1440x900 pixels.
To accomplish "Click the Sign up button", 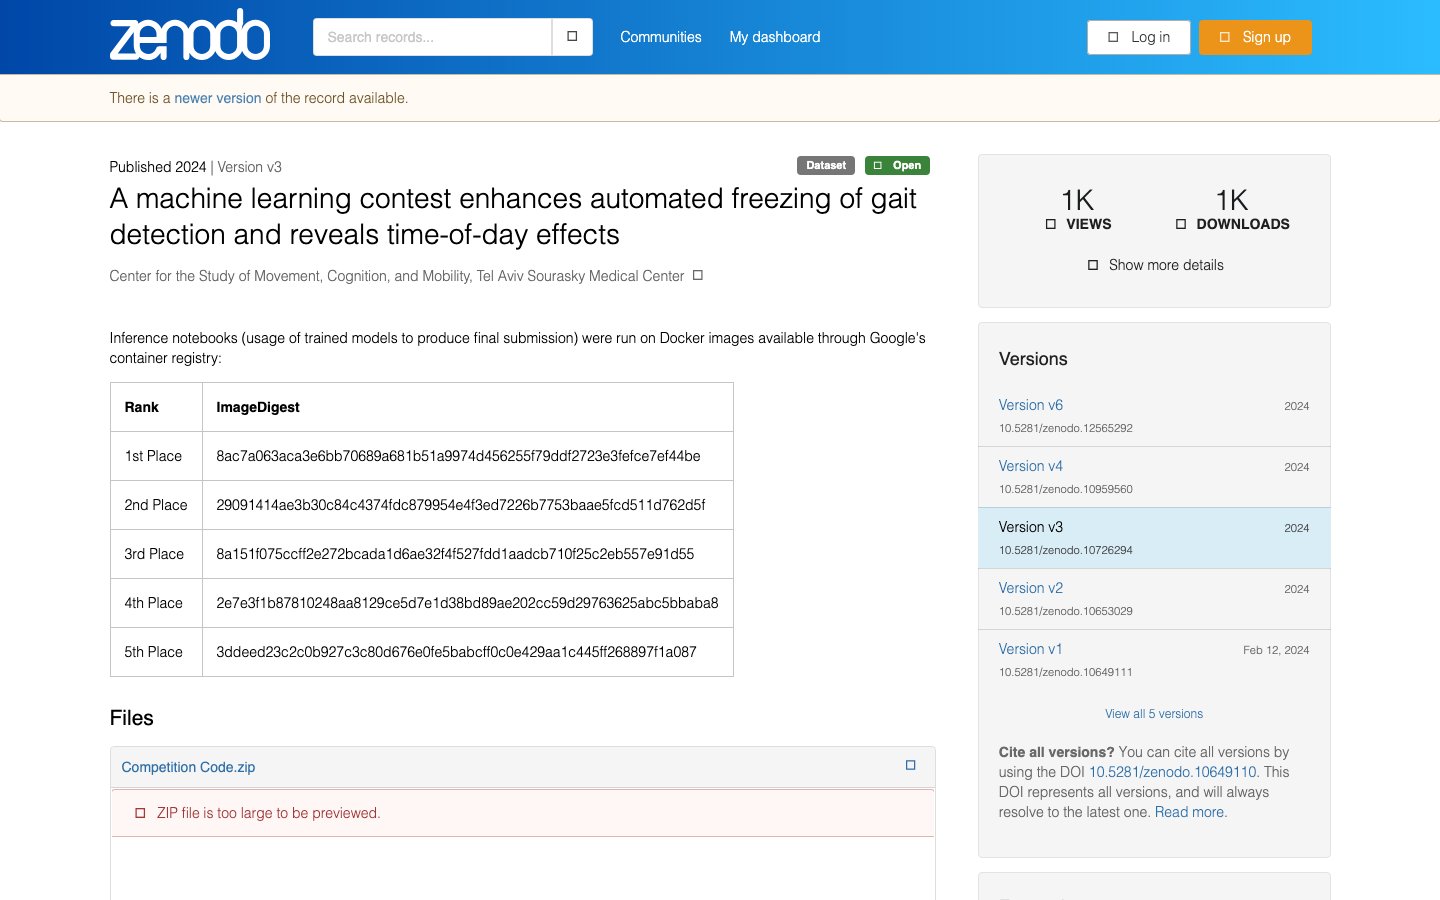I will pos(1255,37).
